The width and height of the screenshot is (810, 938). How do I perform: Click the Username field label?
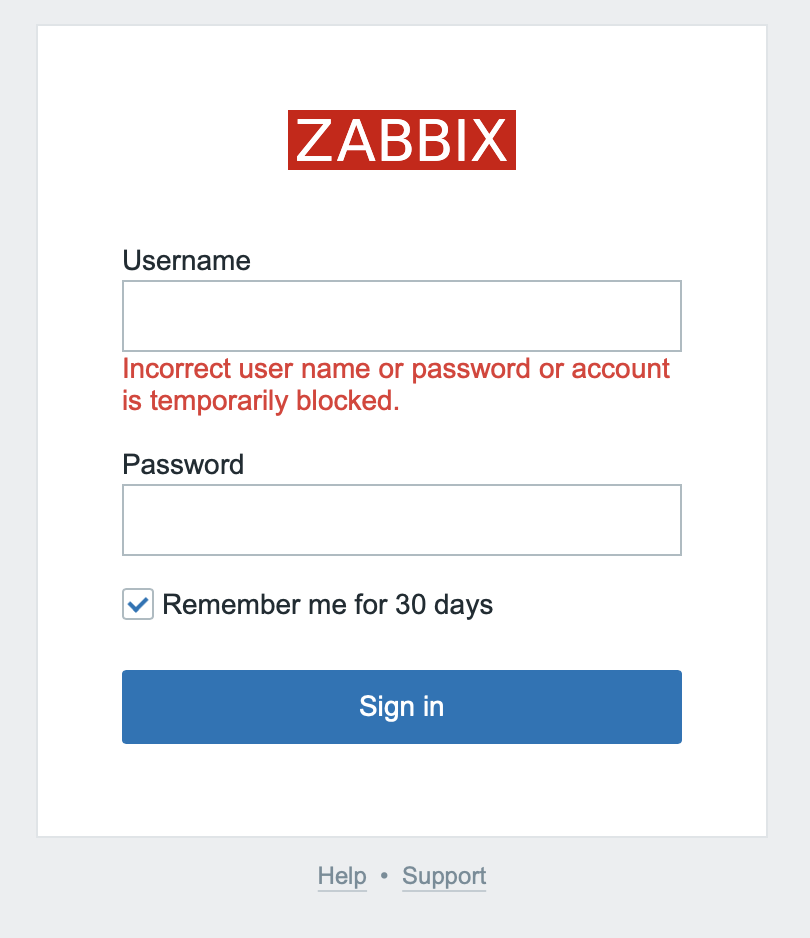(x=186, y=261)
